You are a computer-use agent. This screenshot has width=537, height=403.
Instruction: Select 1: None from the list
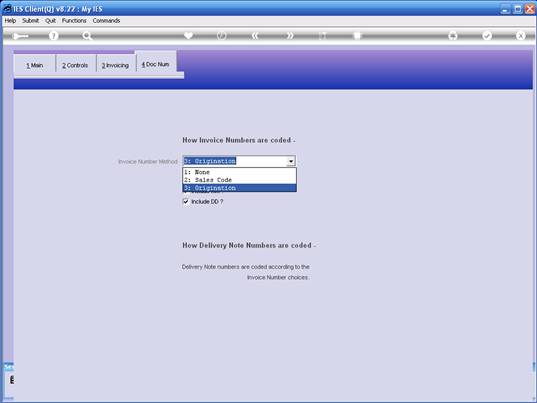tap(239, 172)
